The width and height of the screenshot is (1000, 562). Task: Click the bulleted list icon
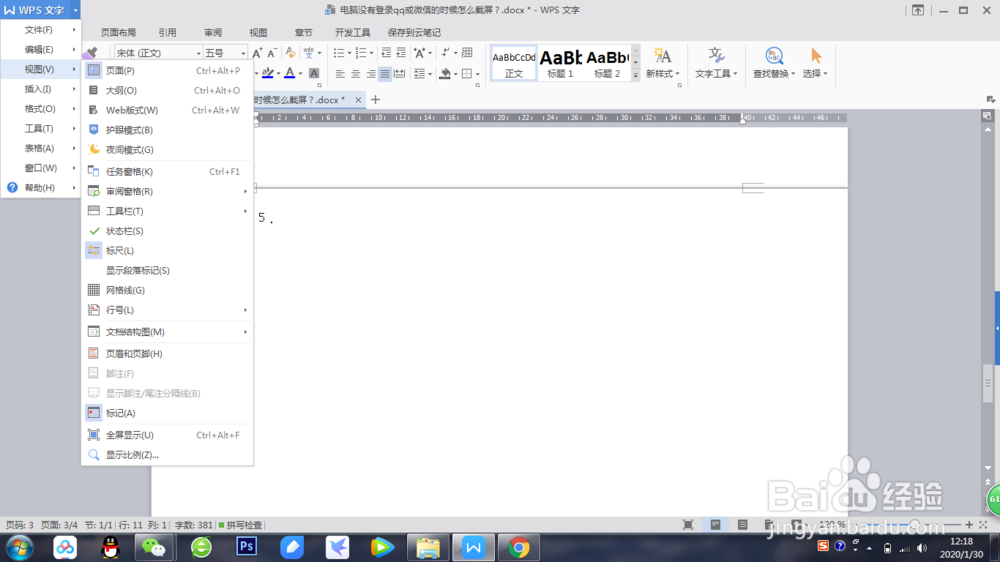[x=339, y=53]
